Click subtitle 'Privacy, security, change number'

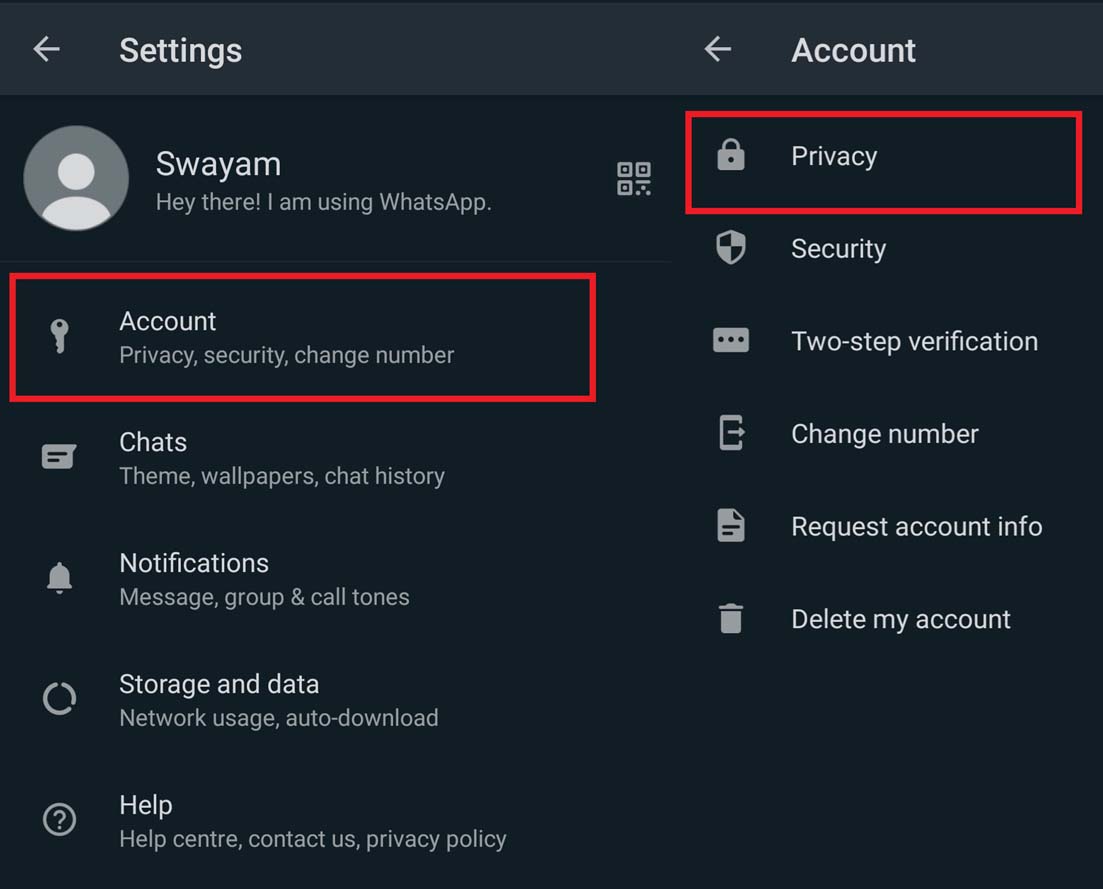point(286,355)
